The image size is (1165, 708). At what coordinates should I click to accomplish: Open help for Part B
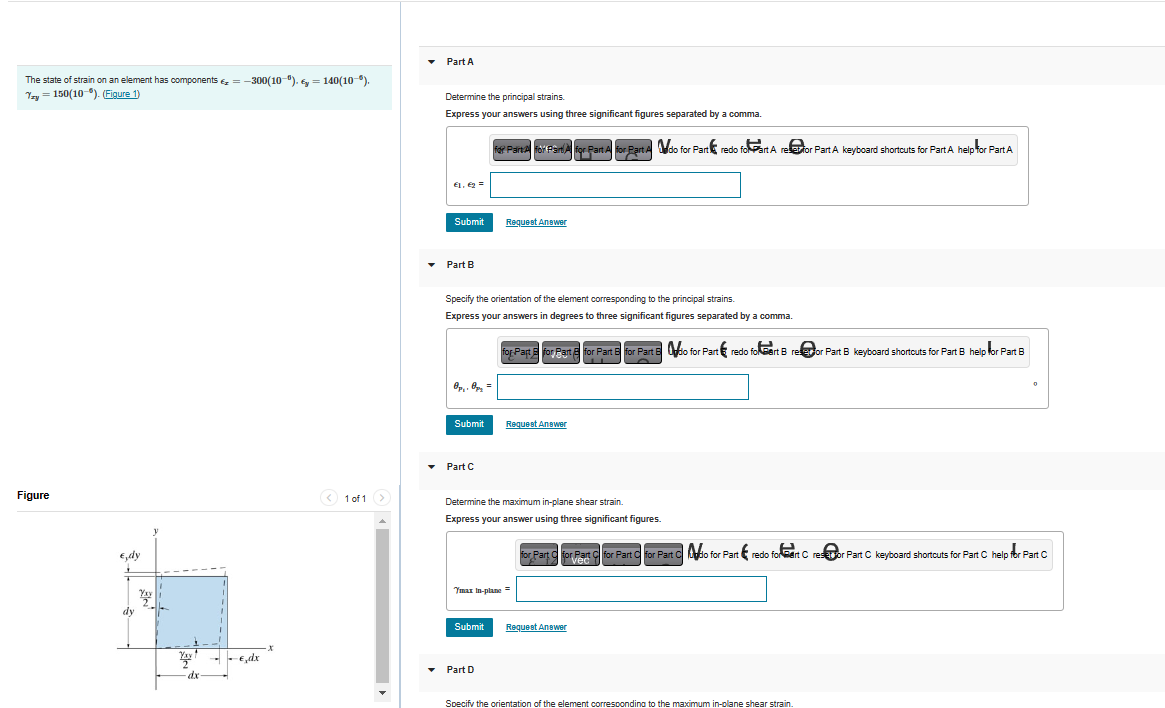pyautogui.click(x=996, y=351)
